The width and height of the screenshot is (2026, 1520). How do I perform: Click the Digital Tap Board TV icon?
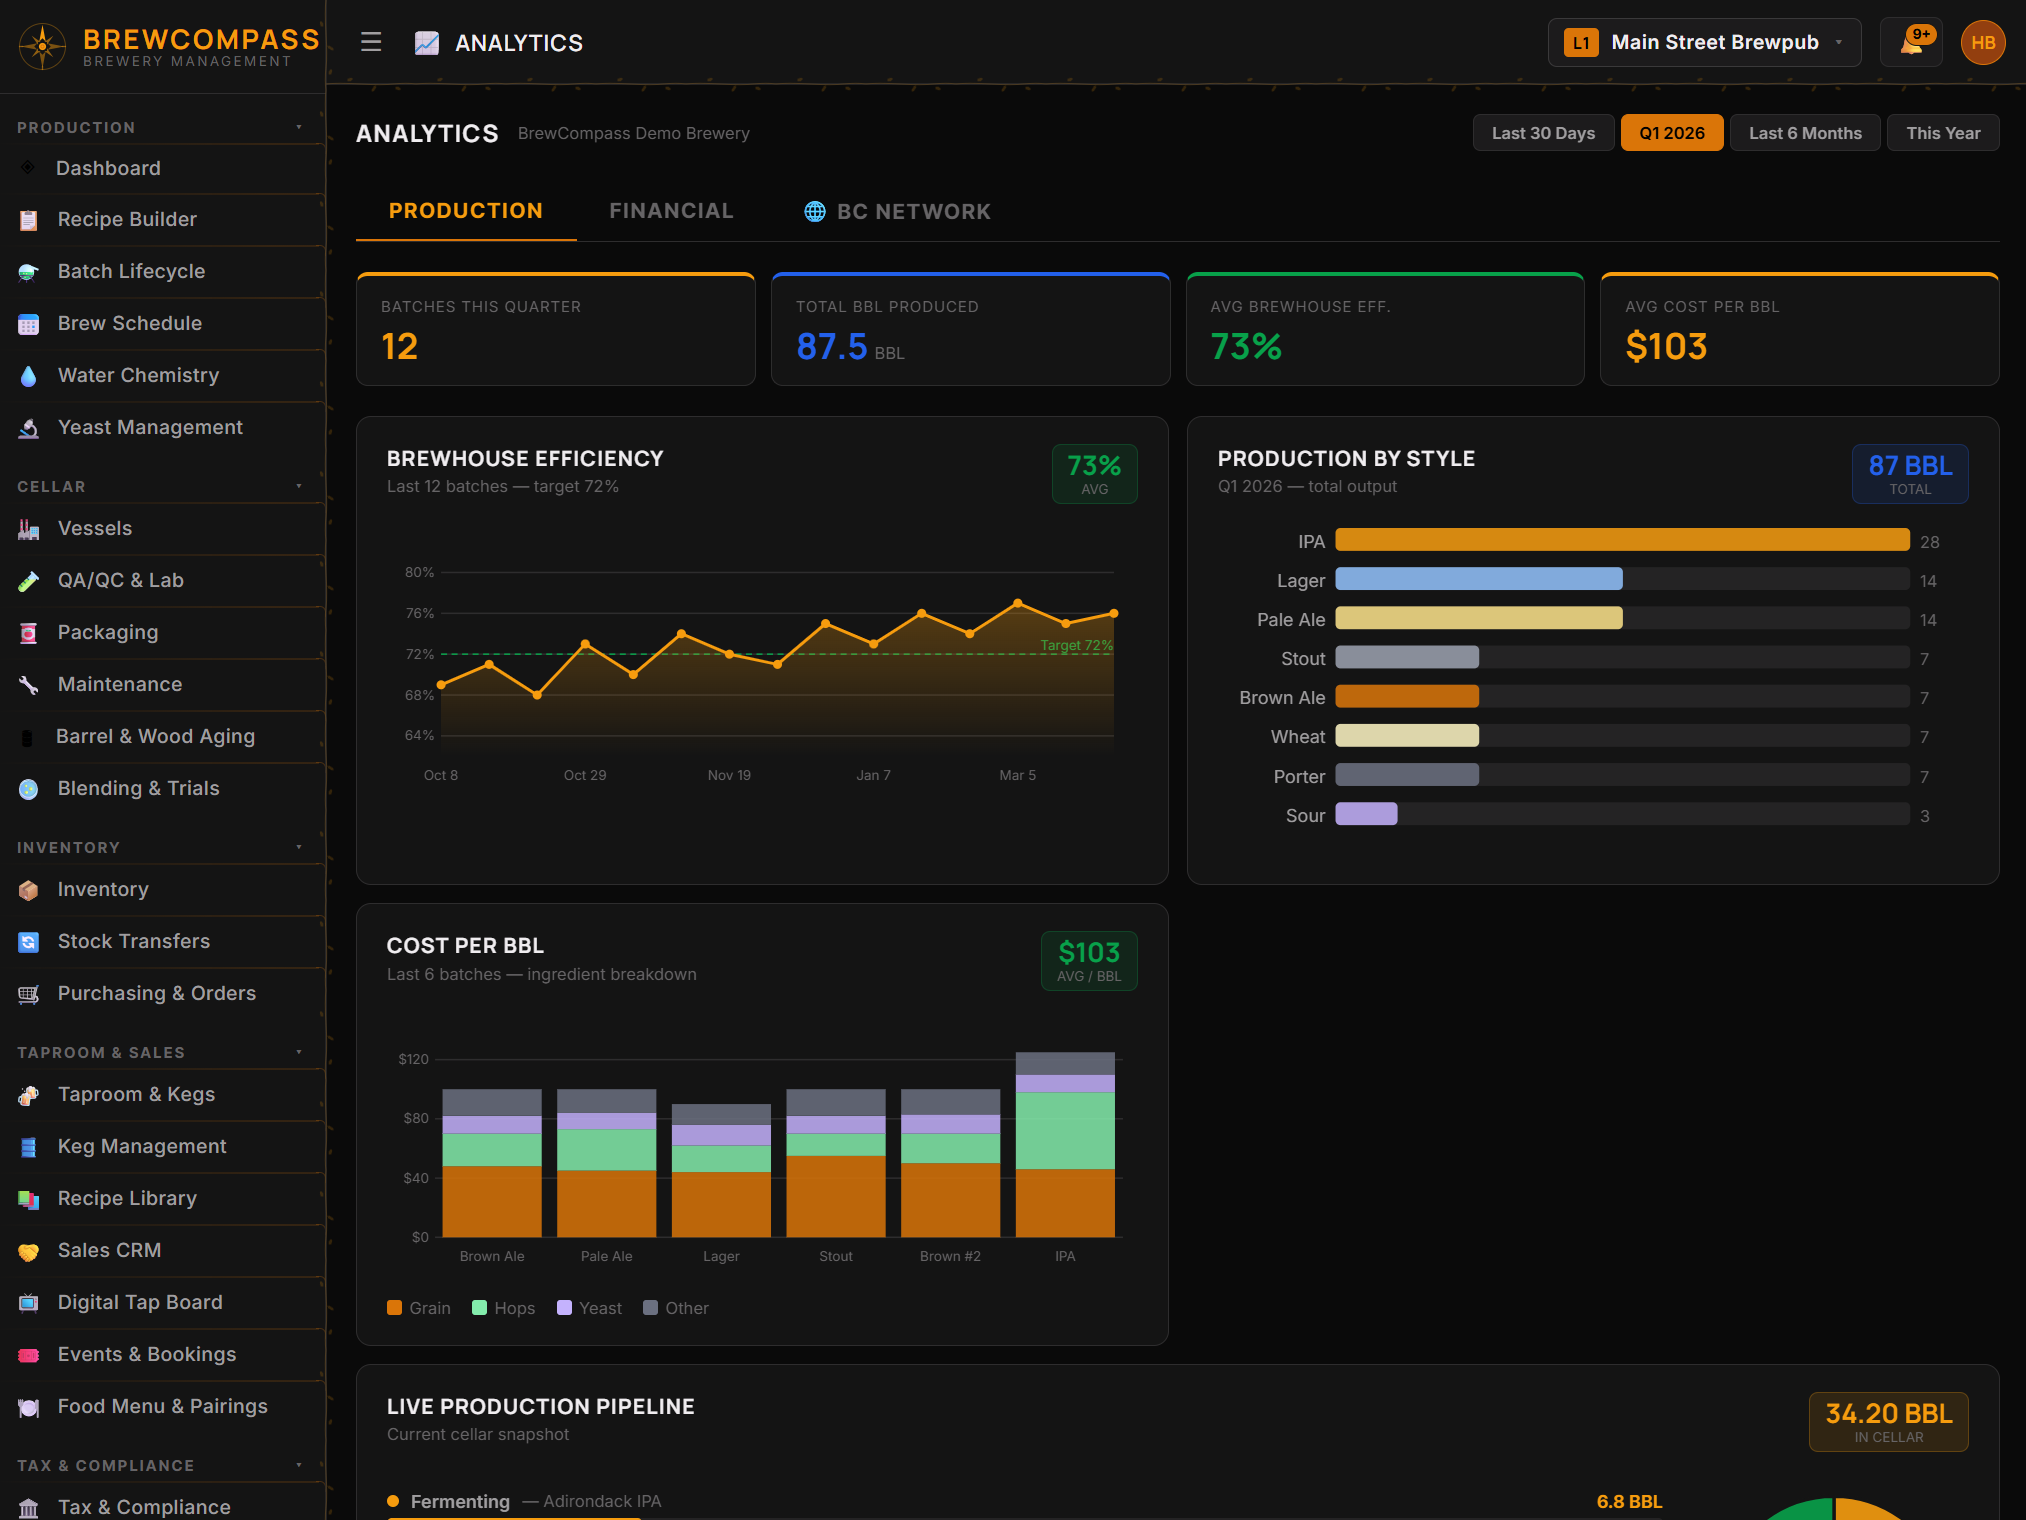click(29, 1303)
